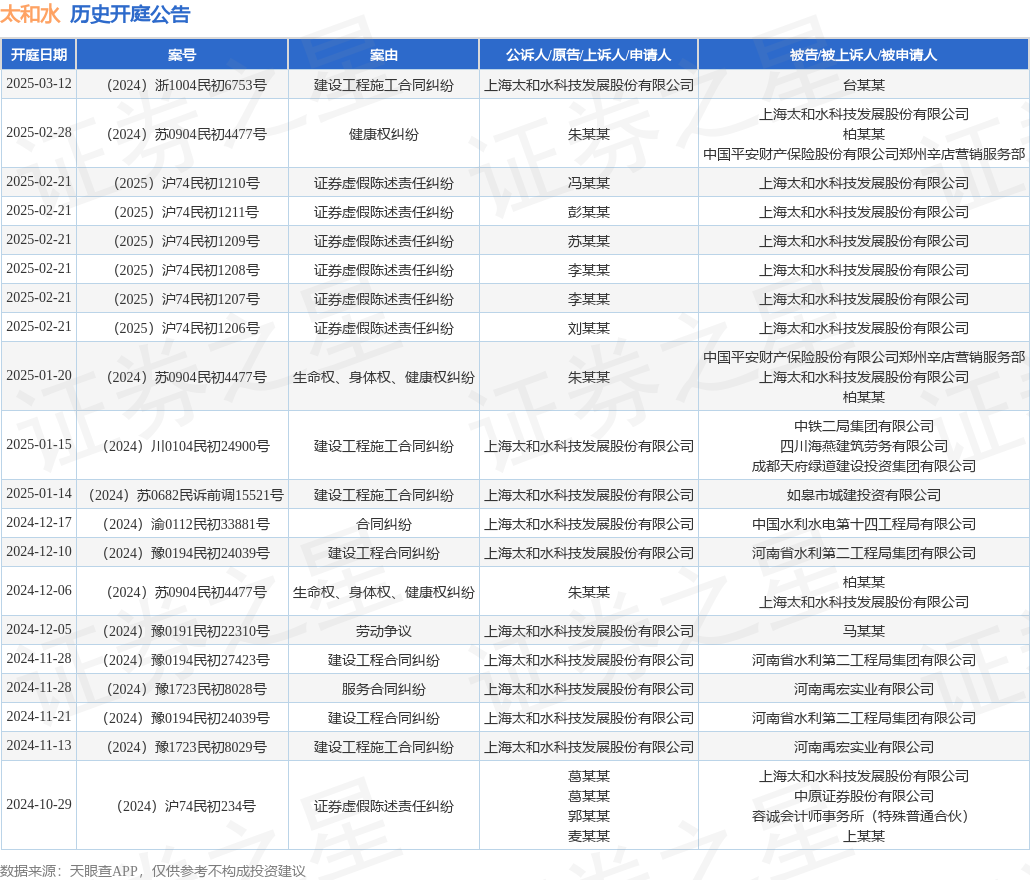Image resolution: width=1030 pixels, height=880 pixels.
Task: Click defendant 马某某
Action: pyautogui.click(x=864, y=631)
